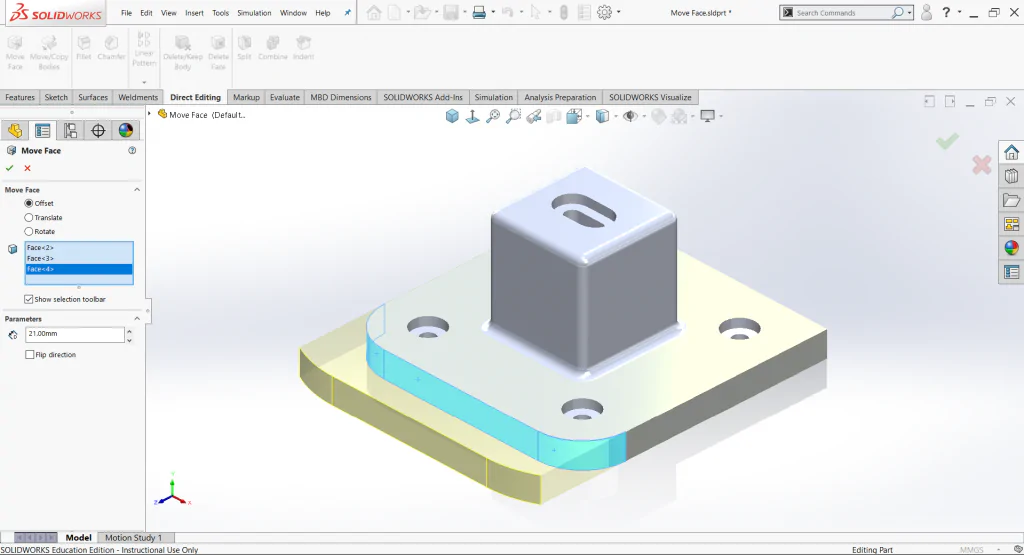Open File Explorer folder in task pane

(1012, 200)
